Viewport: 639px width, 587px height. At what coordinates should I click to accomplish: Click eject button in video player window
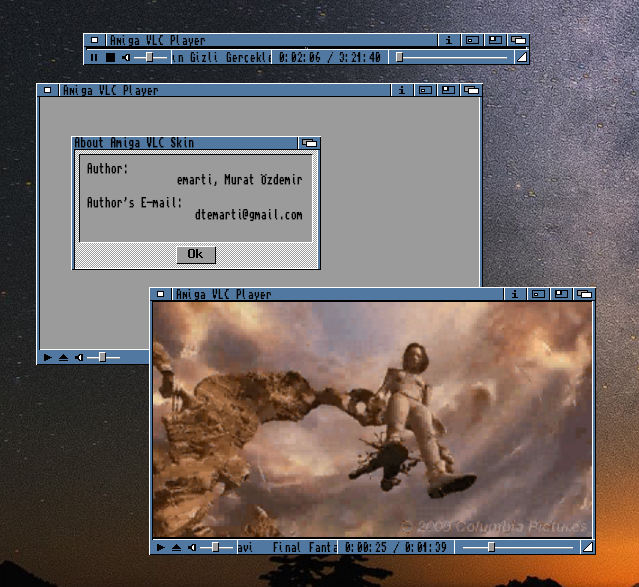[x=176, y=547]
